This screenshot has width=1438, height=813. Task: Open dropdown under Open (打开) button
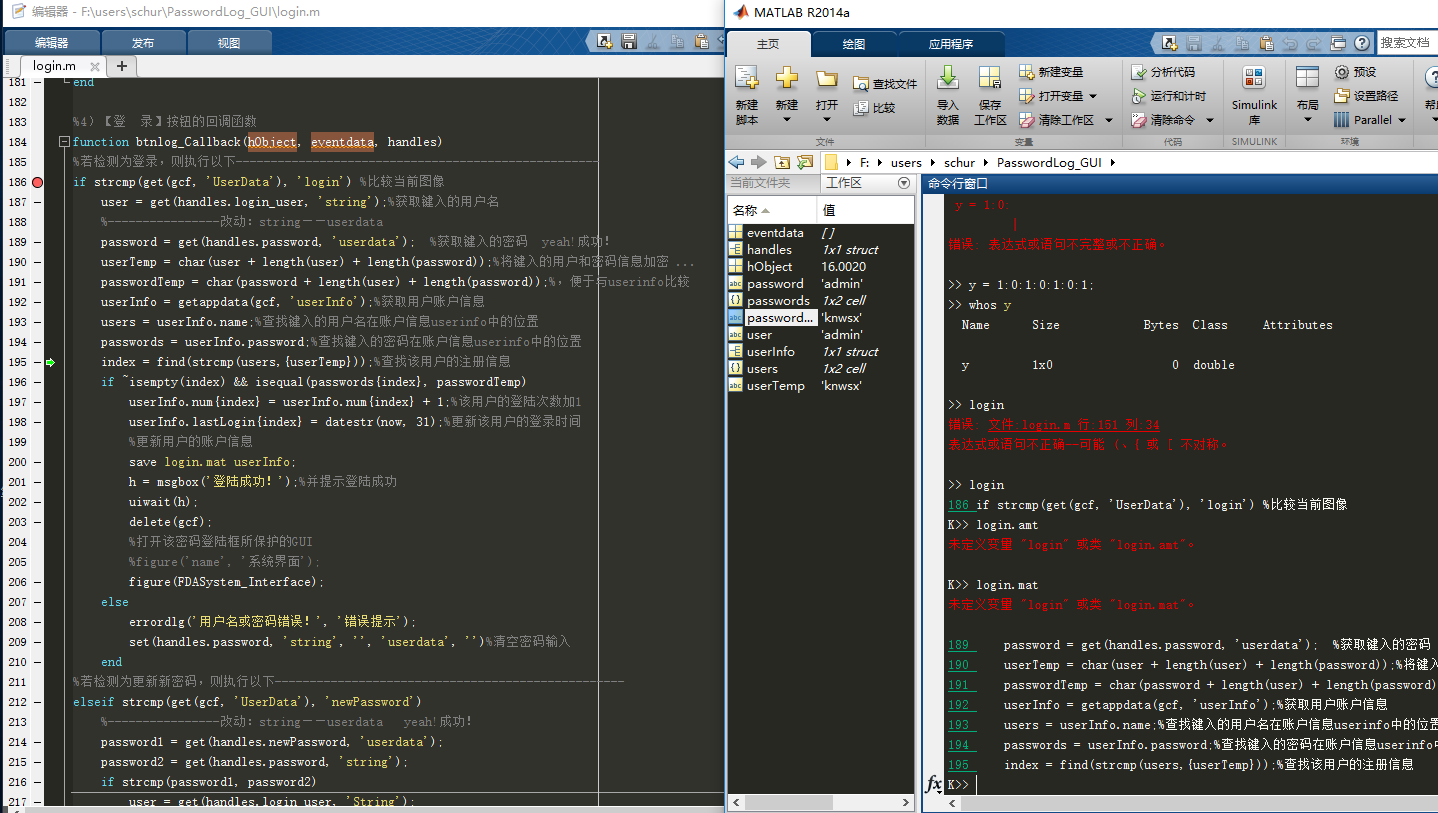pos(826,120)
